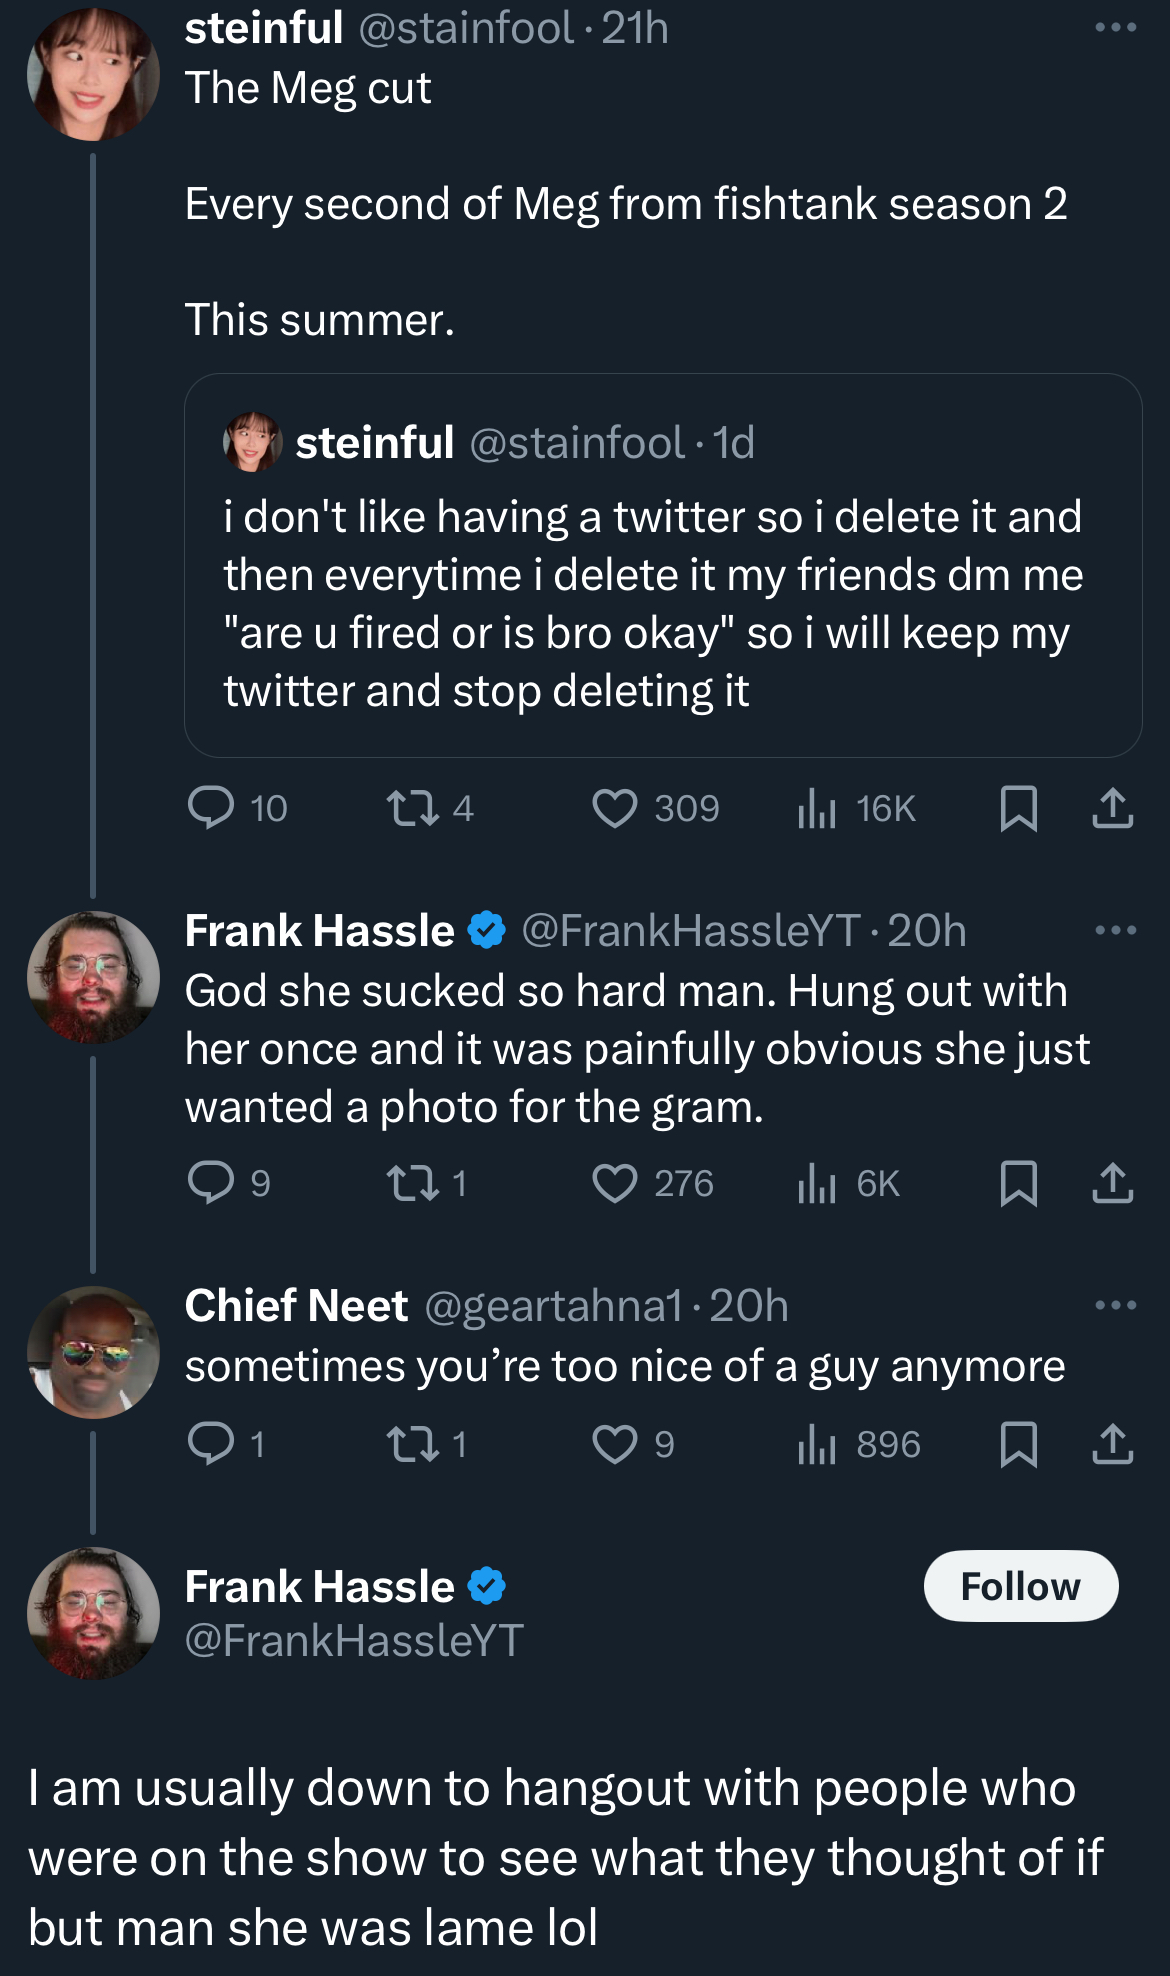The height and width of the screenshot is (1976, 1170).
Task: Share Chief Neet's tweet
Action: (1112, 1444)
